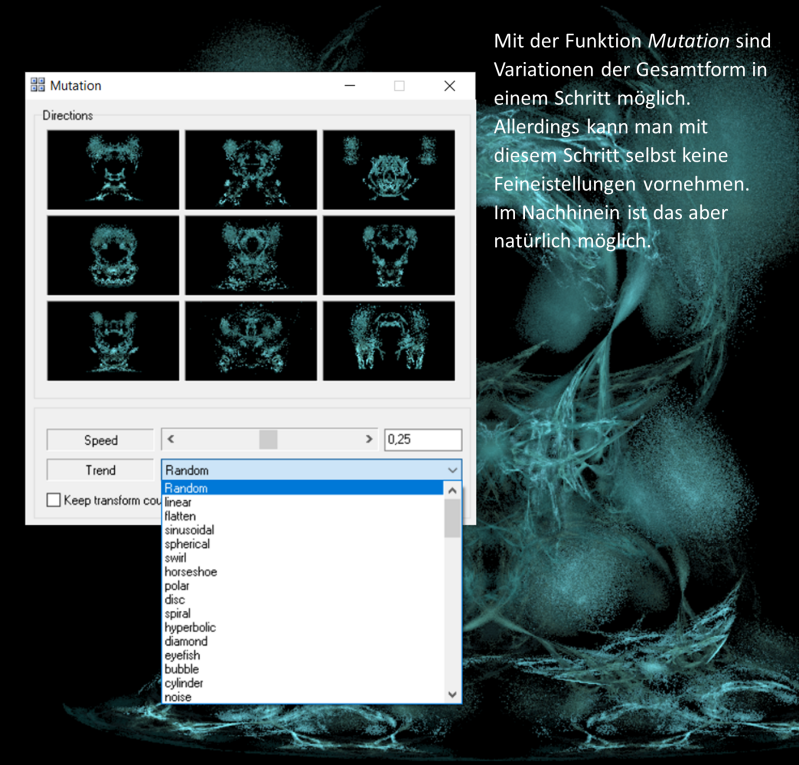Choose linear in the Trend list

point(303,502)
